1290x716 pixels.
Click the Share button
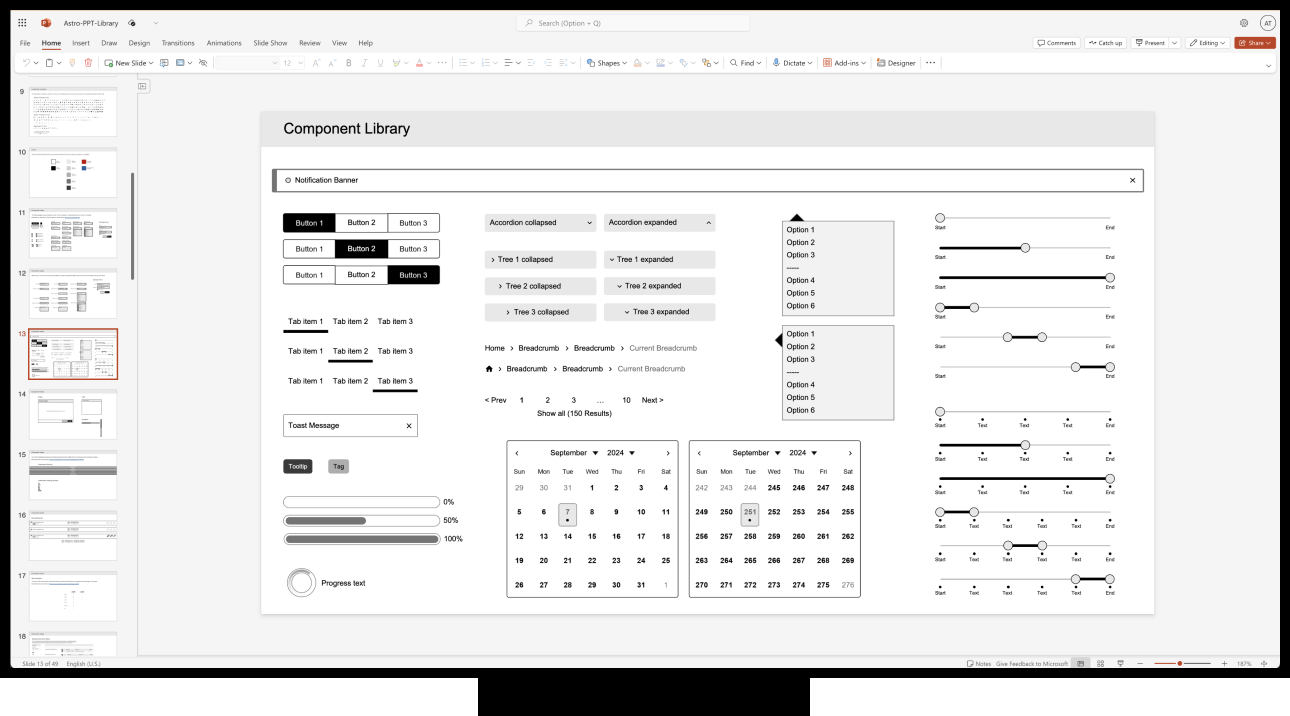pos(1254,42)
